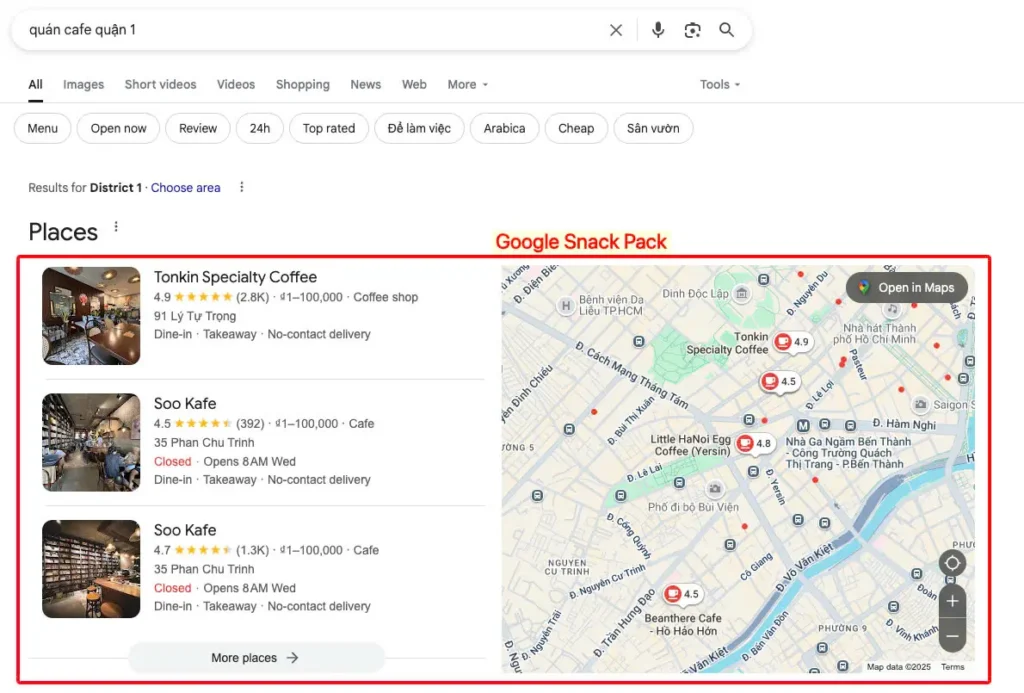This screenshot has height=693, width=1024.
Task: Center map on my location icon
Action: tap(952, 563)
